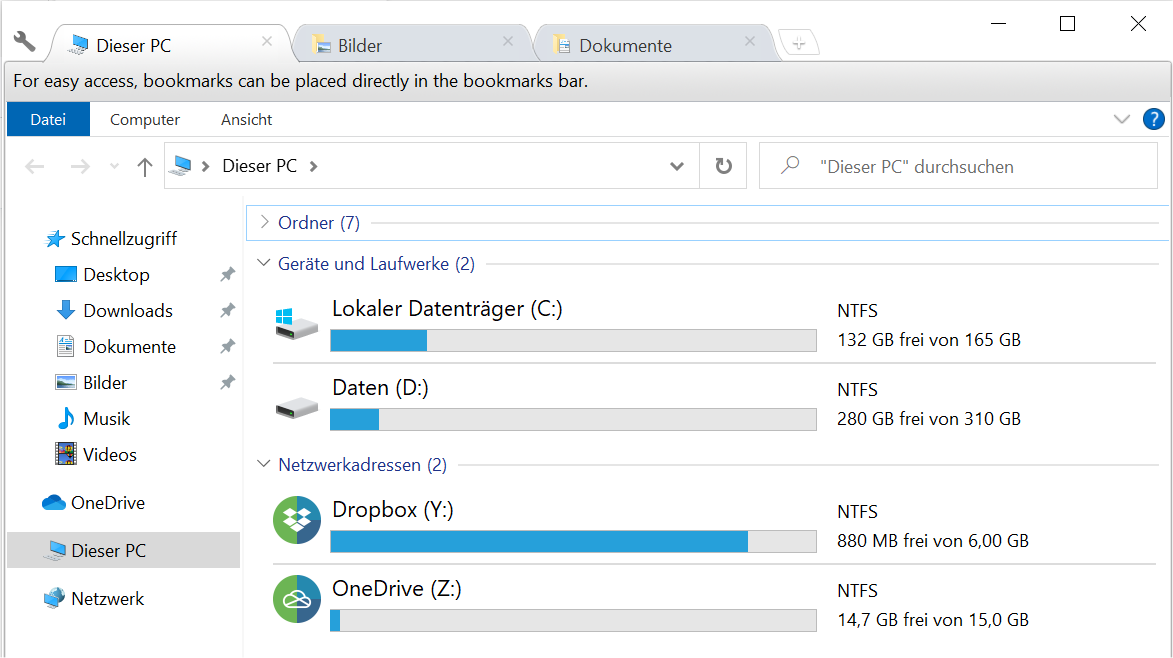This screenshot has height=658, width=1173.
Task: Click the pin icon next to Downloads
Action: pyautogui.click(x=227, y=310)
